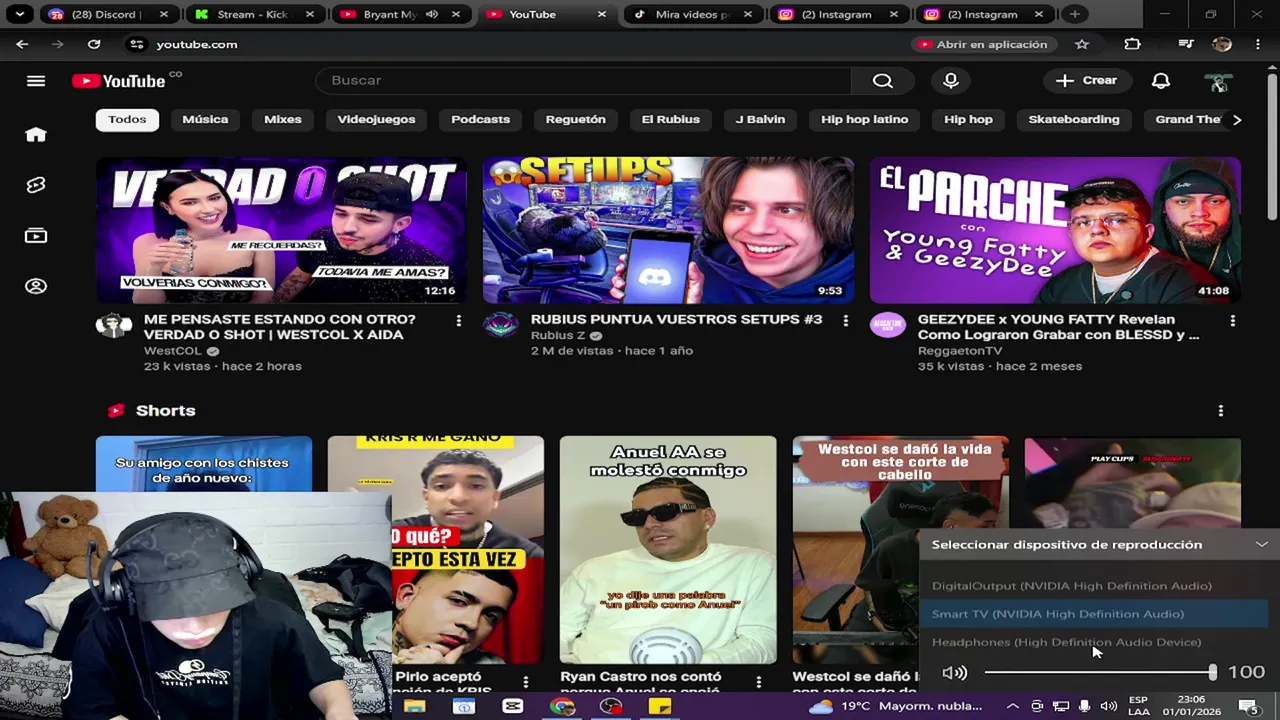Open the YouTube hamburger guide menu

[36, 81]
